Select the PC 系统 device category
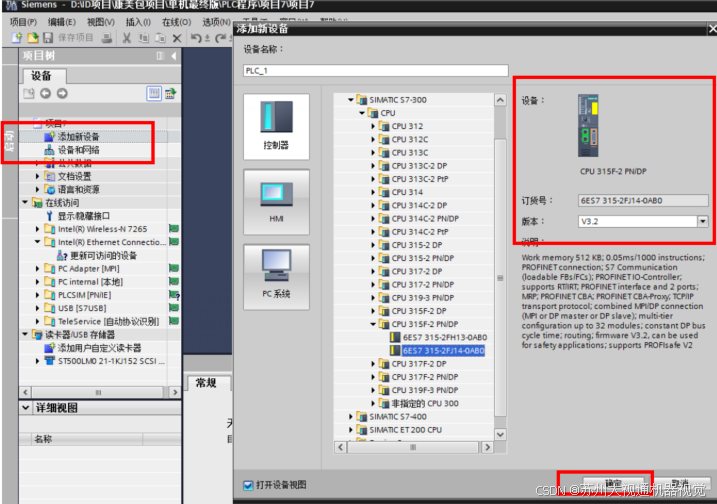Viewport: 717px width, 504px height. point(276,277)
